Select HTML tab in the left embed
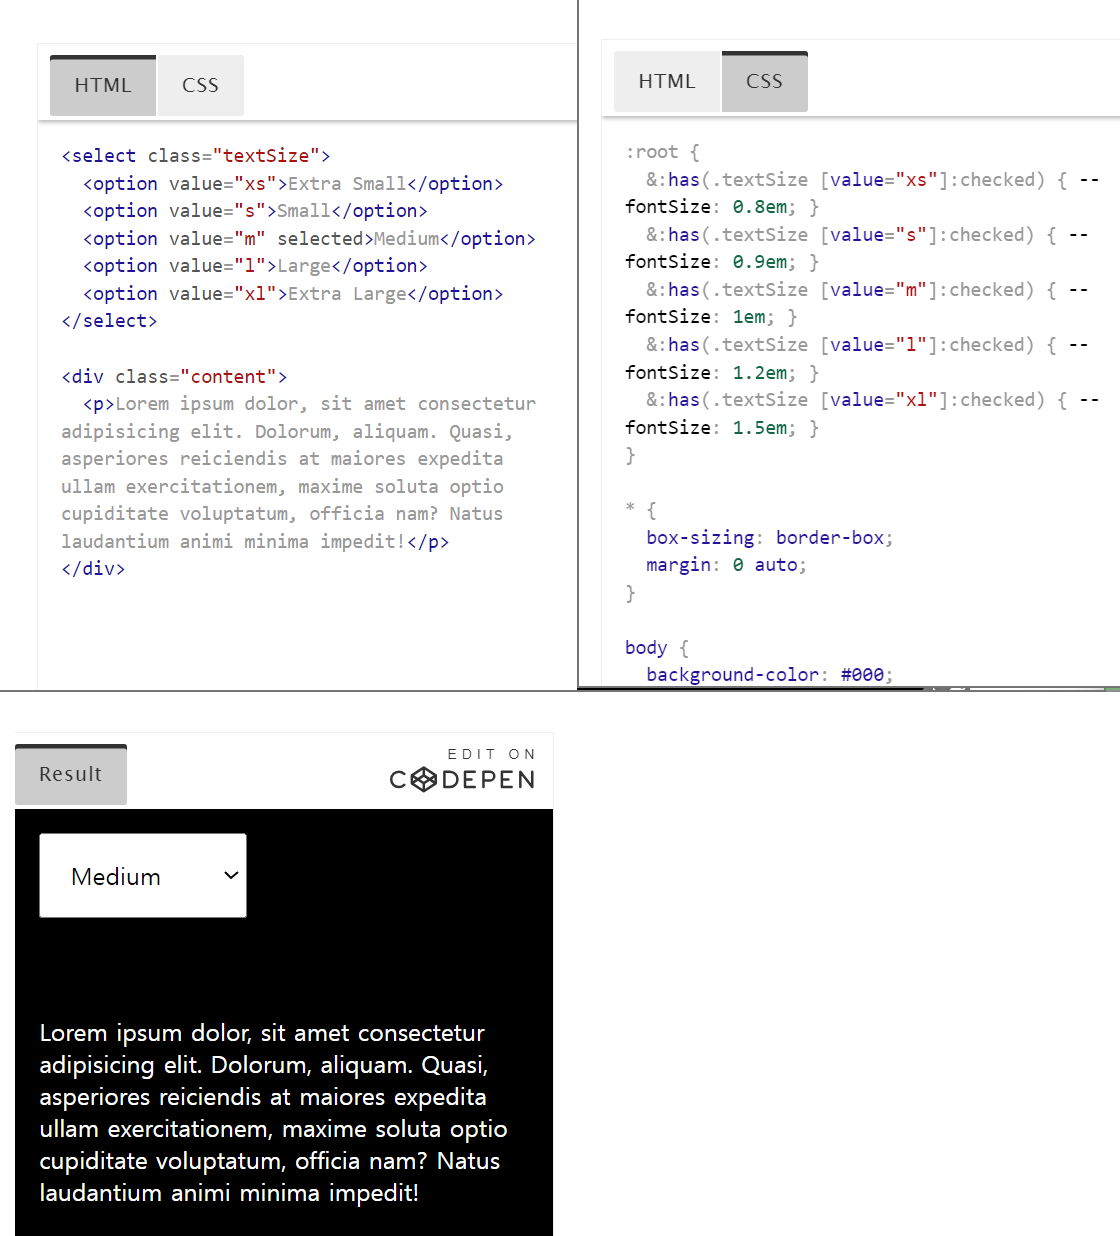1120x1236 pixels. [103, 86]
